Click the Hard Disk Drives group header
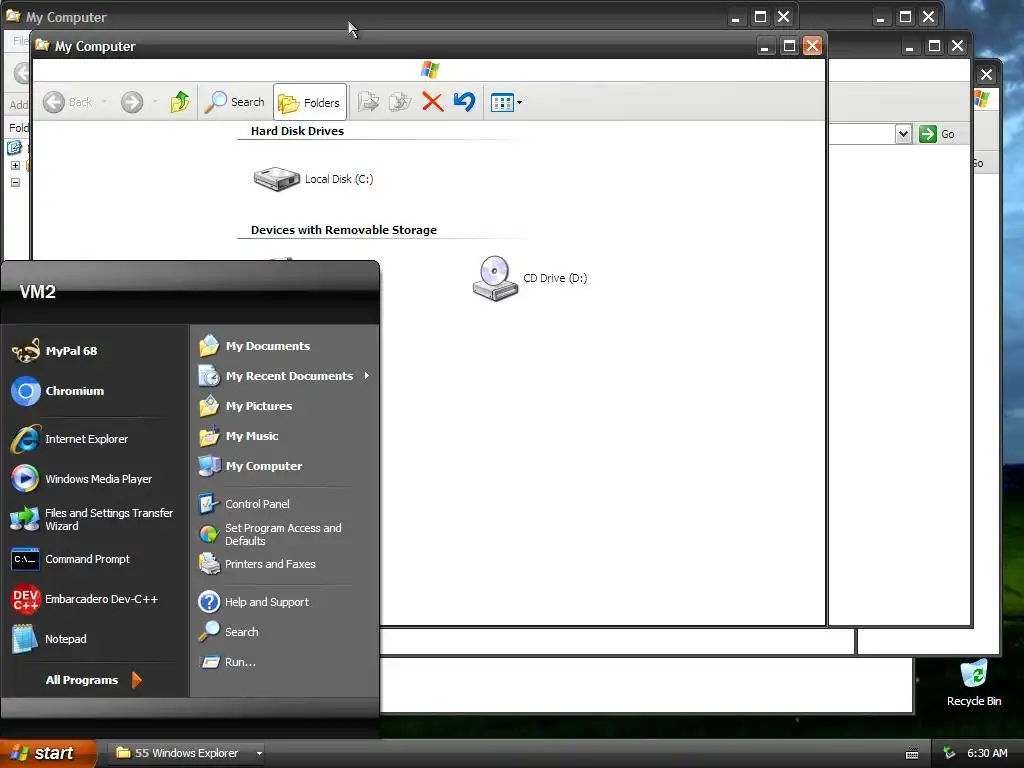Viewport: 1024px width, 768px height. (x=297, y=131)
